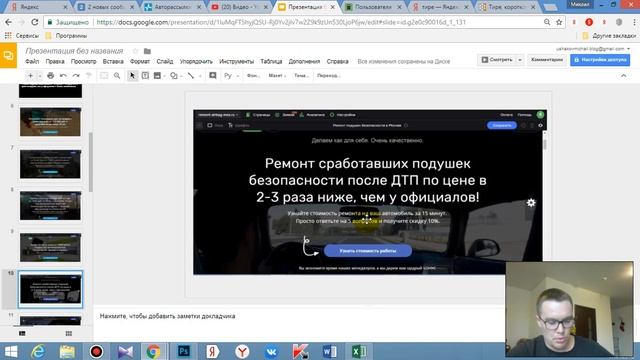Zoom to fit the slide
Screen dimensions: 640x360
click(104, 76)
